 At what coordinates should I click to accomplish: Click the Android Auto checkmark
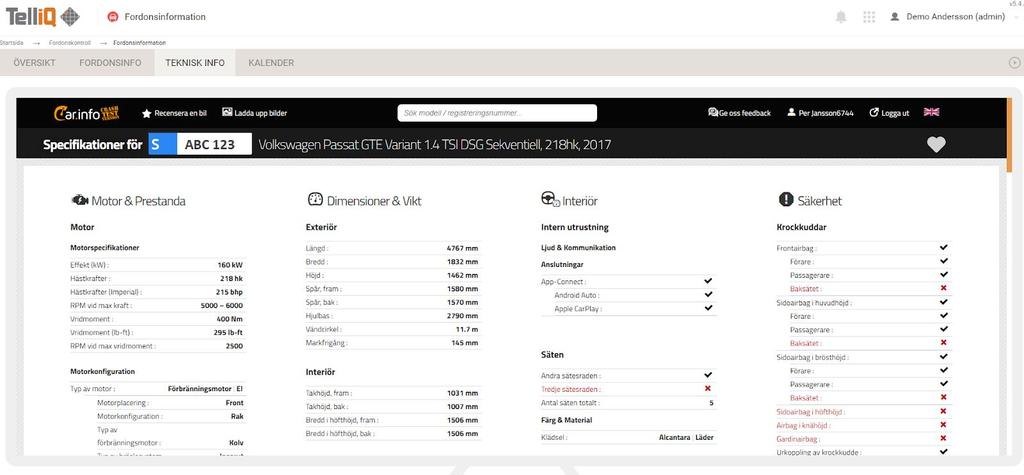tap(708, 295)
